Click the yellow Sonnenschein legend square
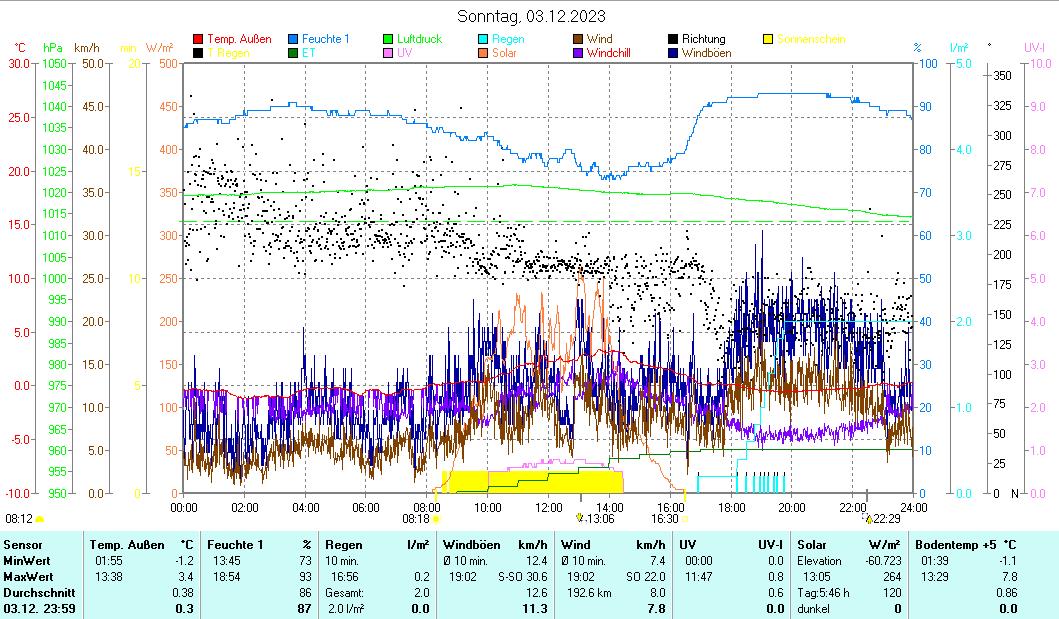 click(768, 39)
